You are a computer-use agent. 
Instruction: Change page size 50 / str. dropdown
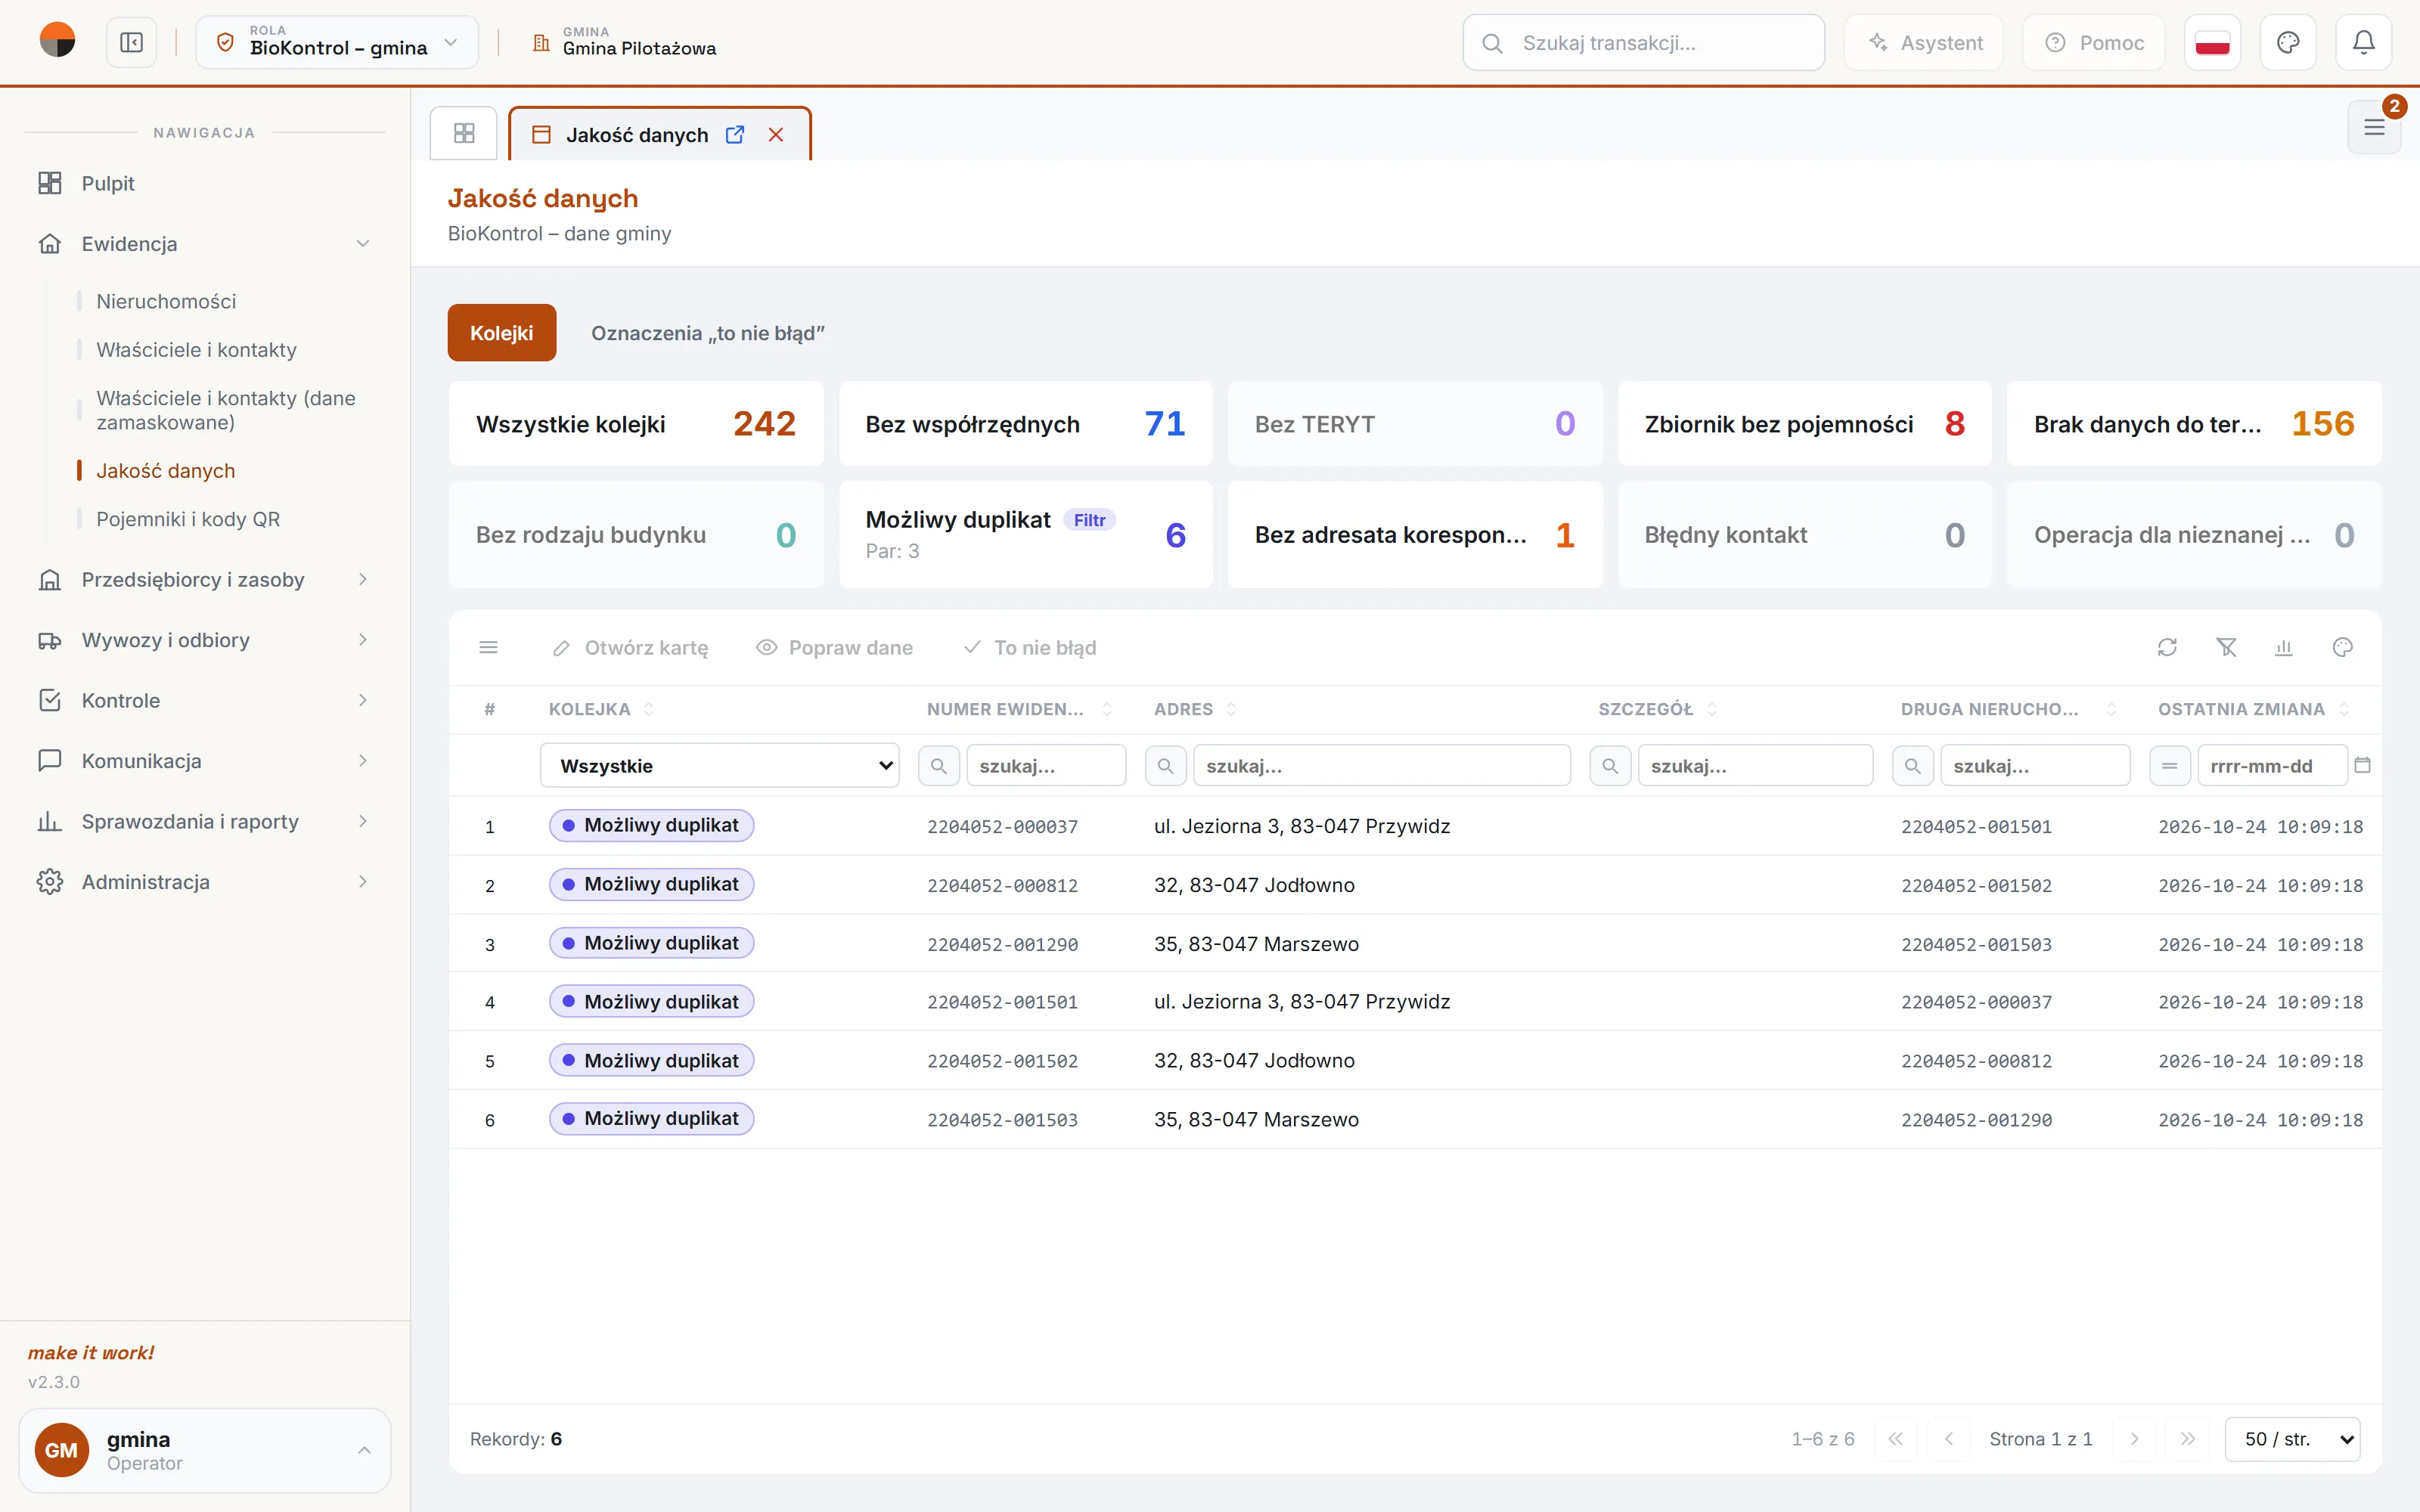click(2292, 1438)
